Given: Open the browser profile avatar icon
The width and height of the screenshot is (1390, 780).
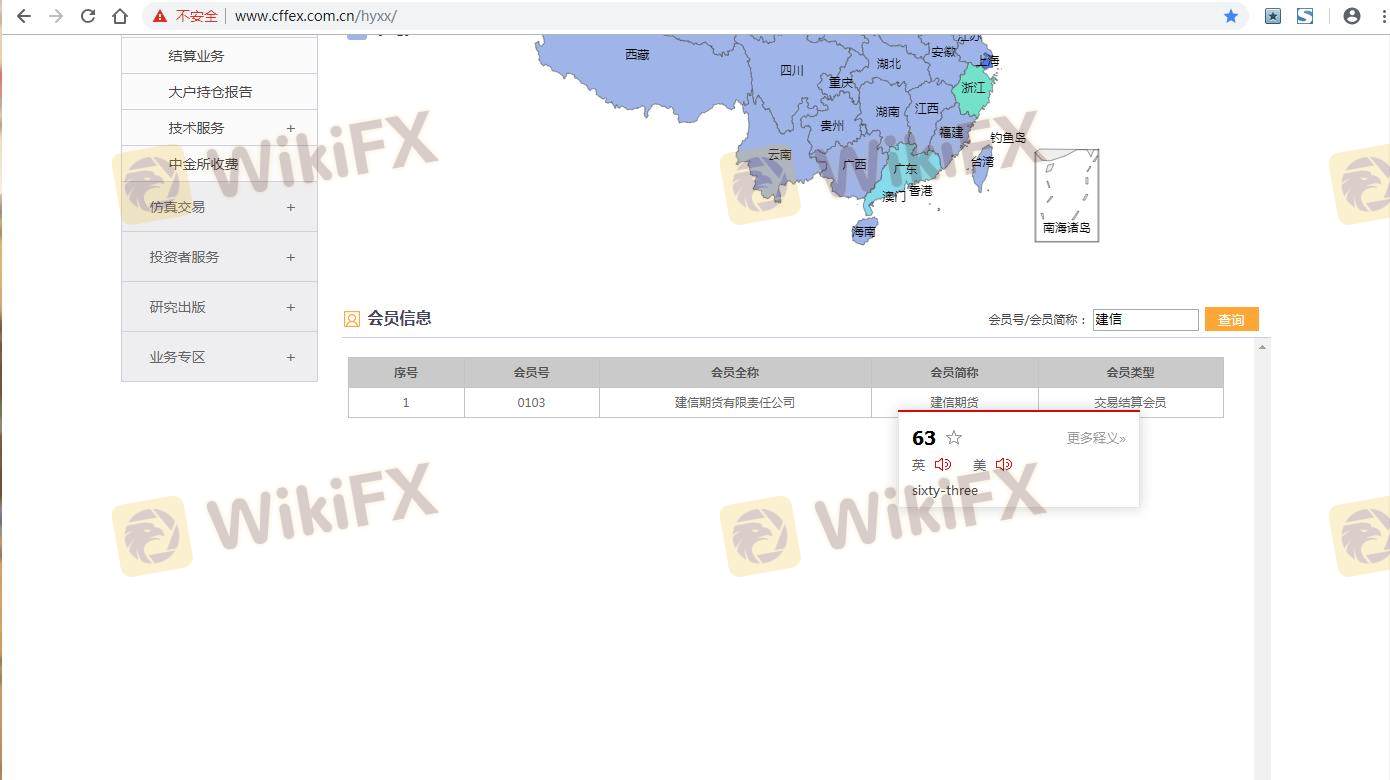Looking at the screenshot, I should tap(1351, 16).
